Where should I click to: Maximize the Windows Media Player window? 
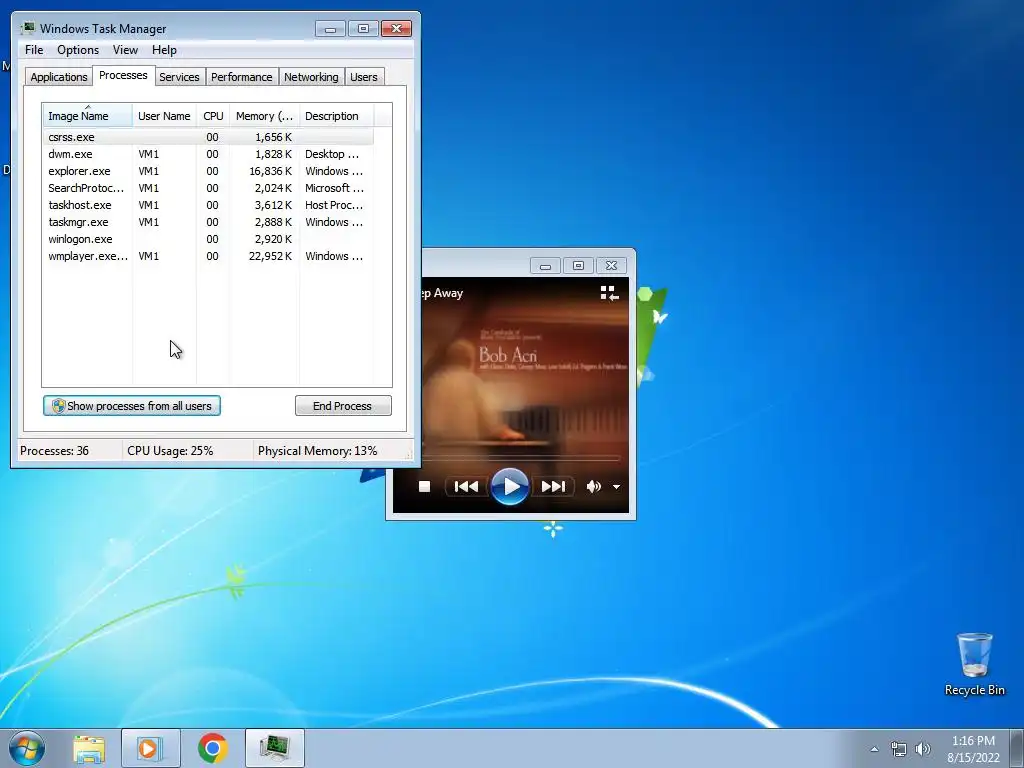pos(578,266)
